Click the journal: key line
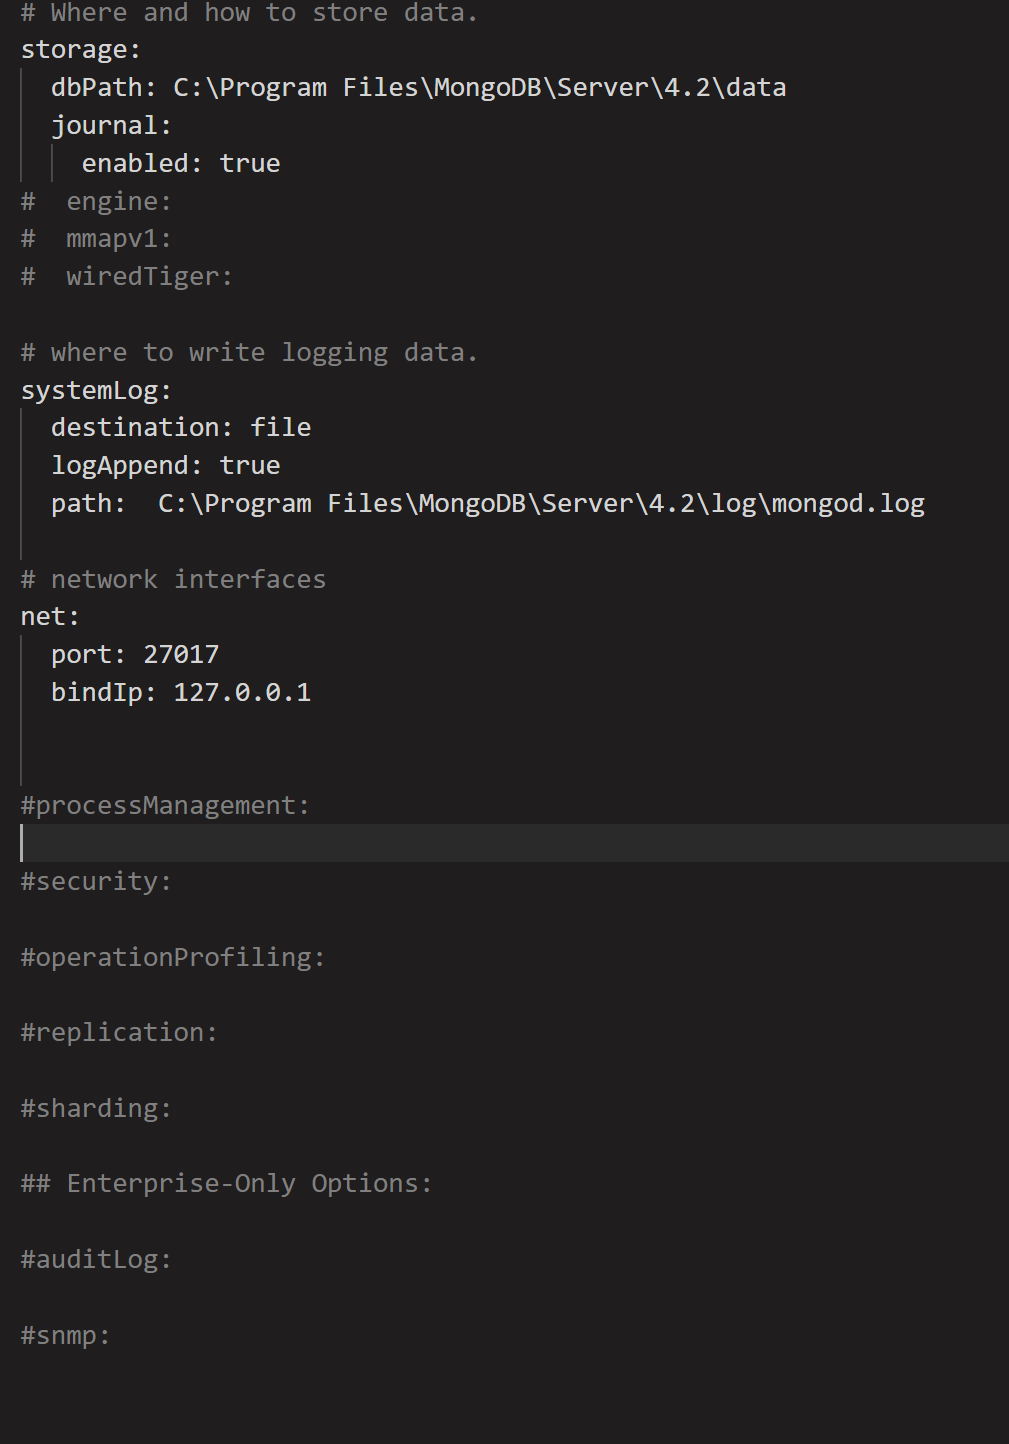Image resolution: width=1009 pixels, height=1444 pixels. [x=111, y=126]
